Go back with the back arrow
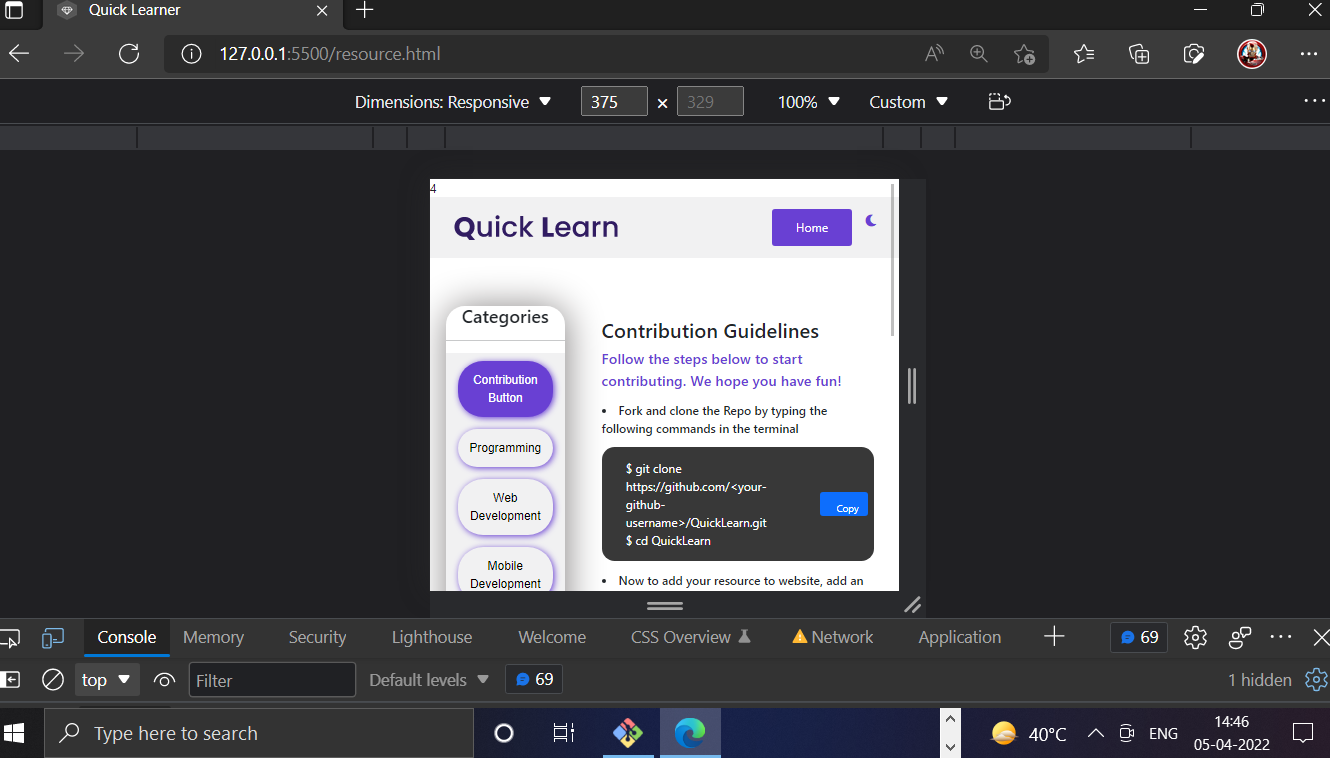1330x758 pixels. pyautogui.click(x=19, y=54)
